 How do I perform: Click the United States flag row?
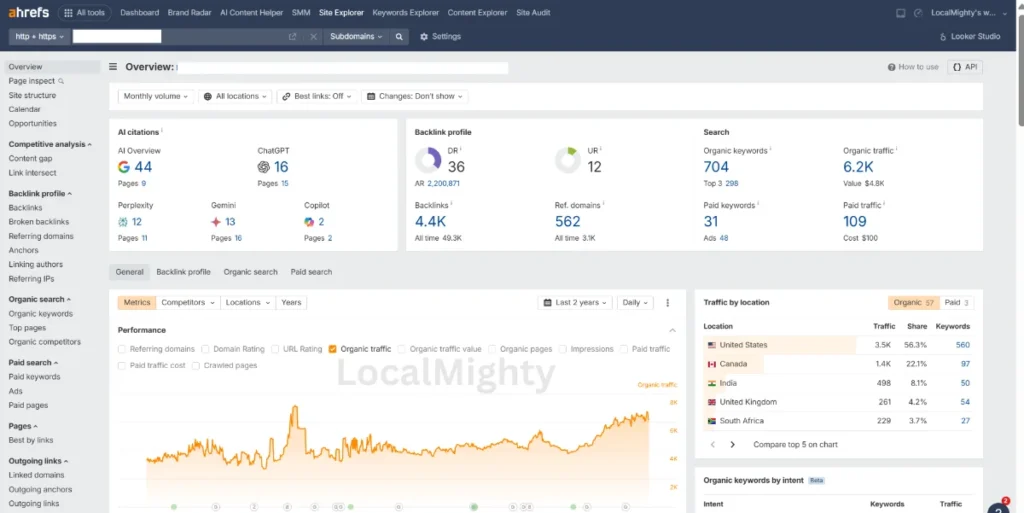(839, 345)
